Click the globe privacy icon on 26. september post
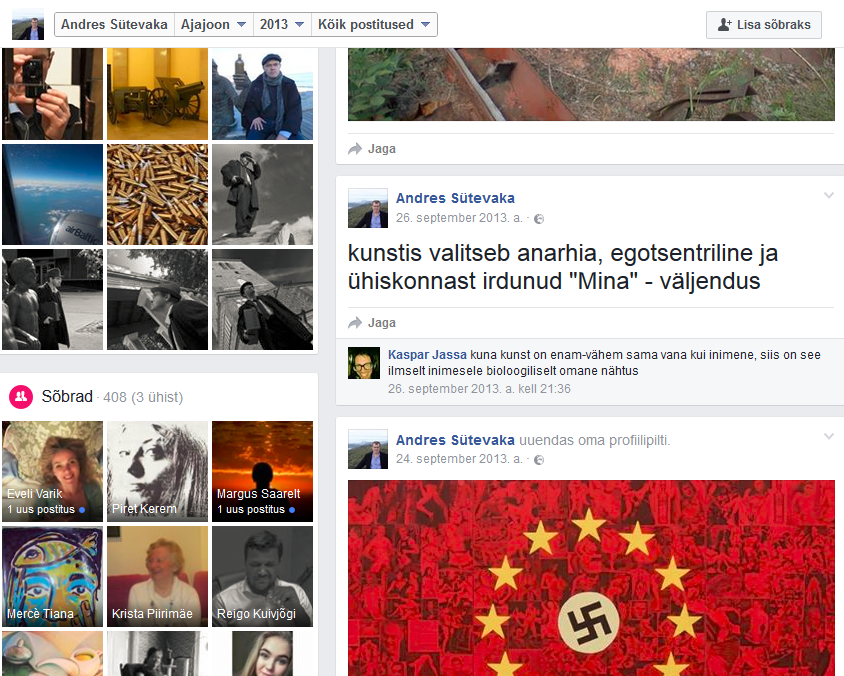 click(x=539, y=218)
